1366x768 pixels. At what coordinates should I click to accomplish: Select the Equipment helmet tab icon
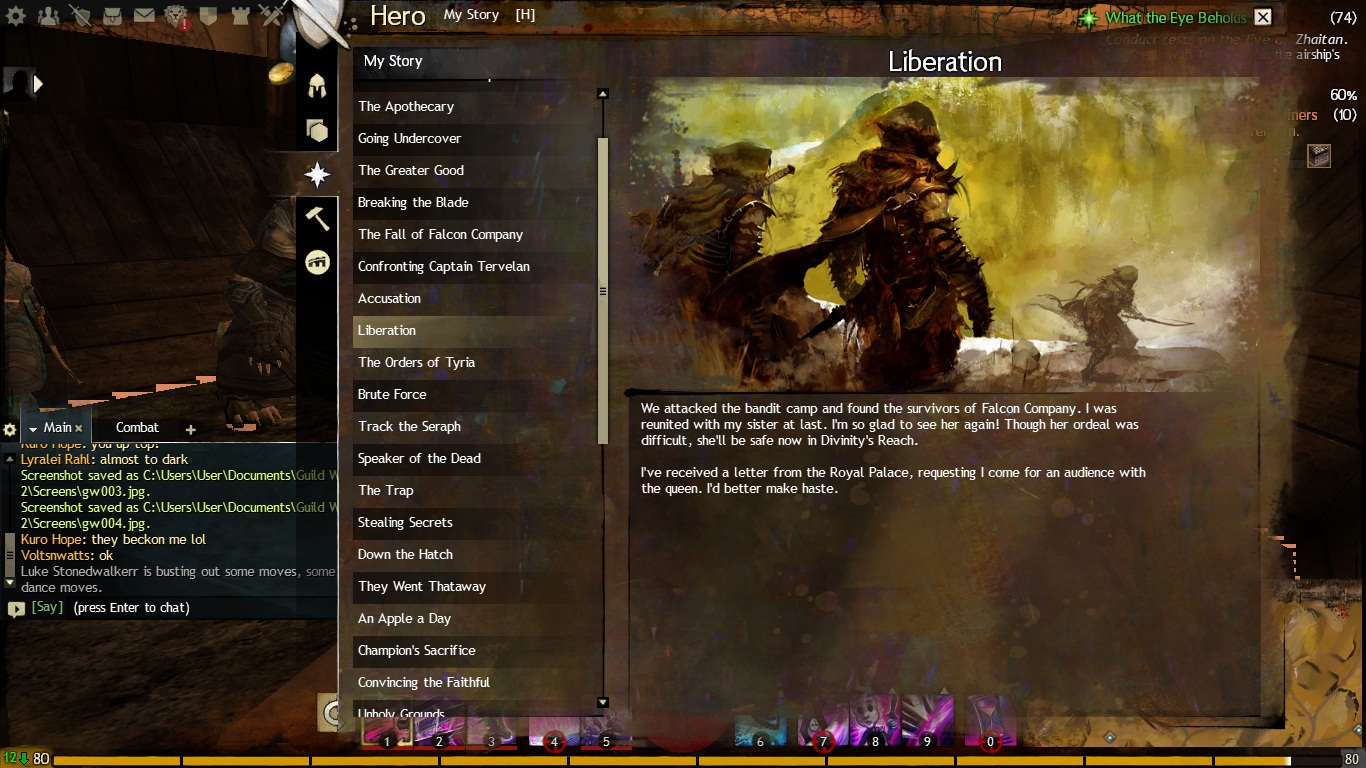click(317, 84)
